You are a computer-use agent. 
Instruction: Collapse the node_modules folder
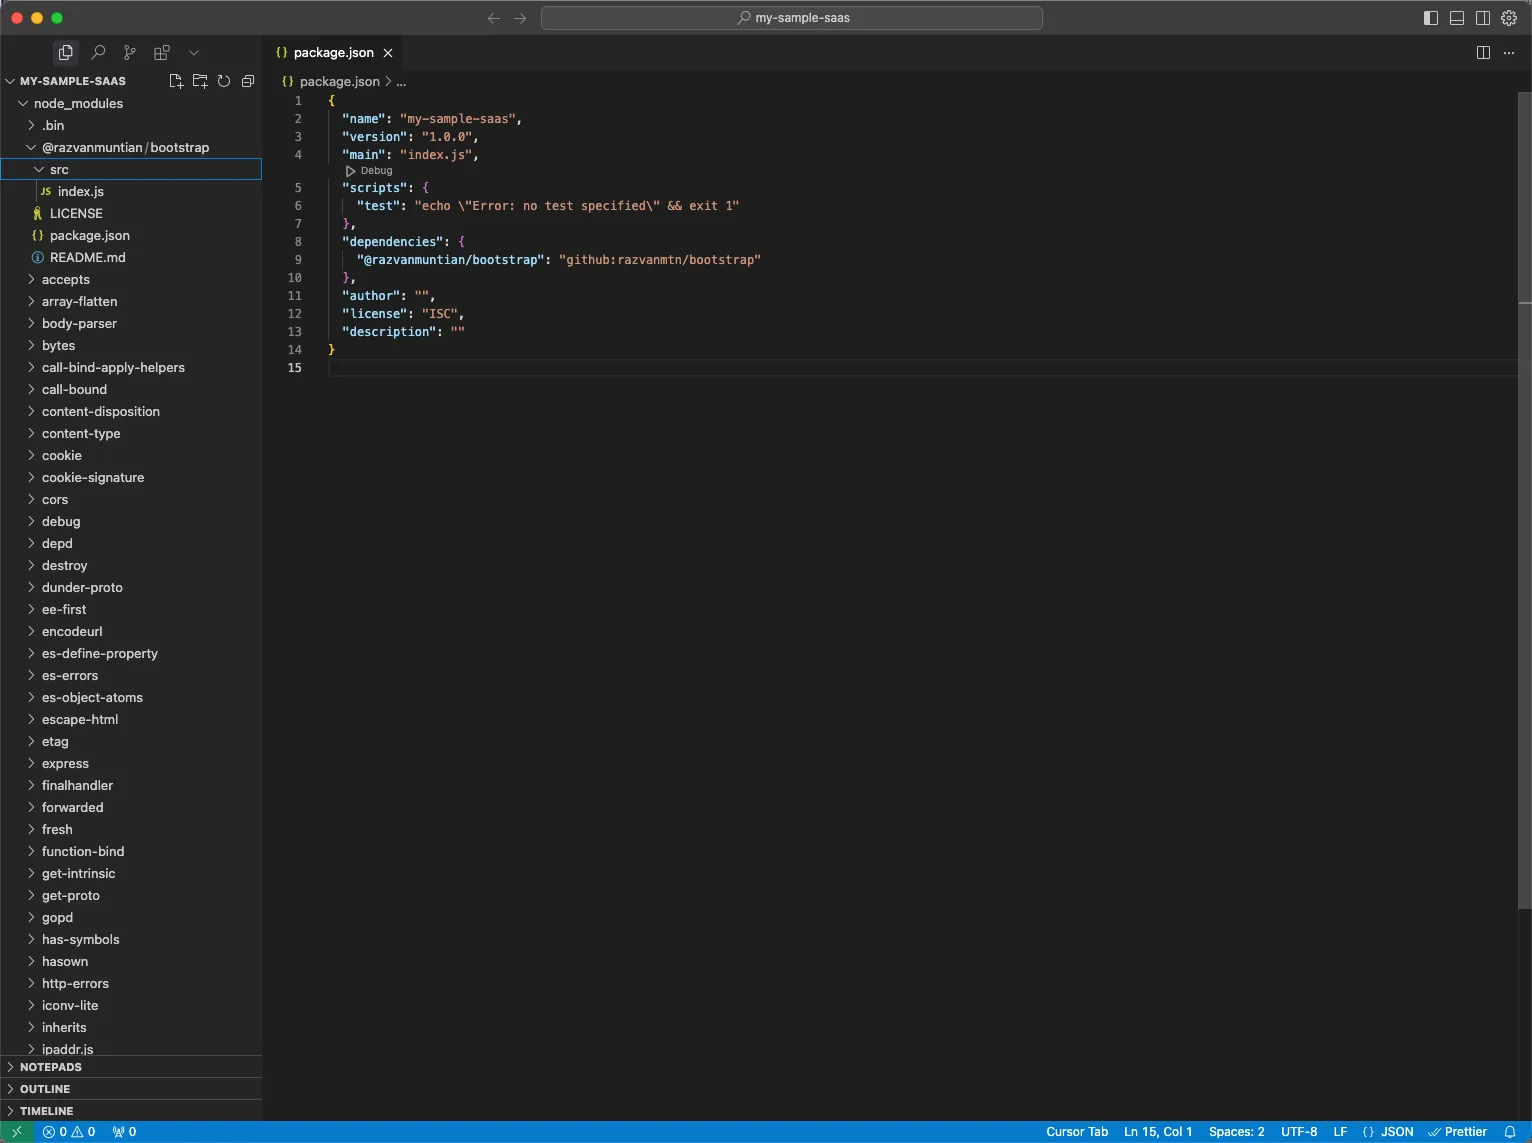click(x=78, y=103)
